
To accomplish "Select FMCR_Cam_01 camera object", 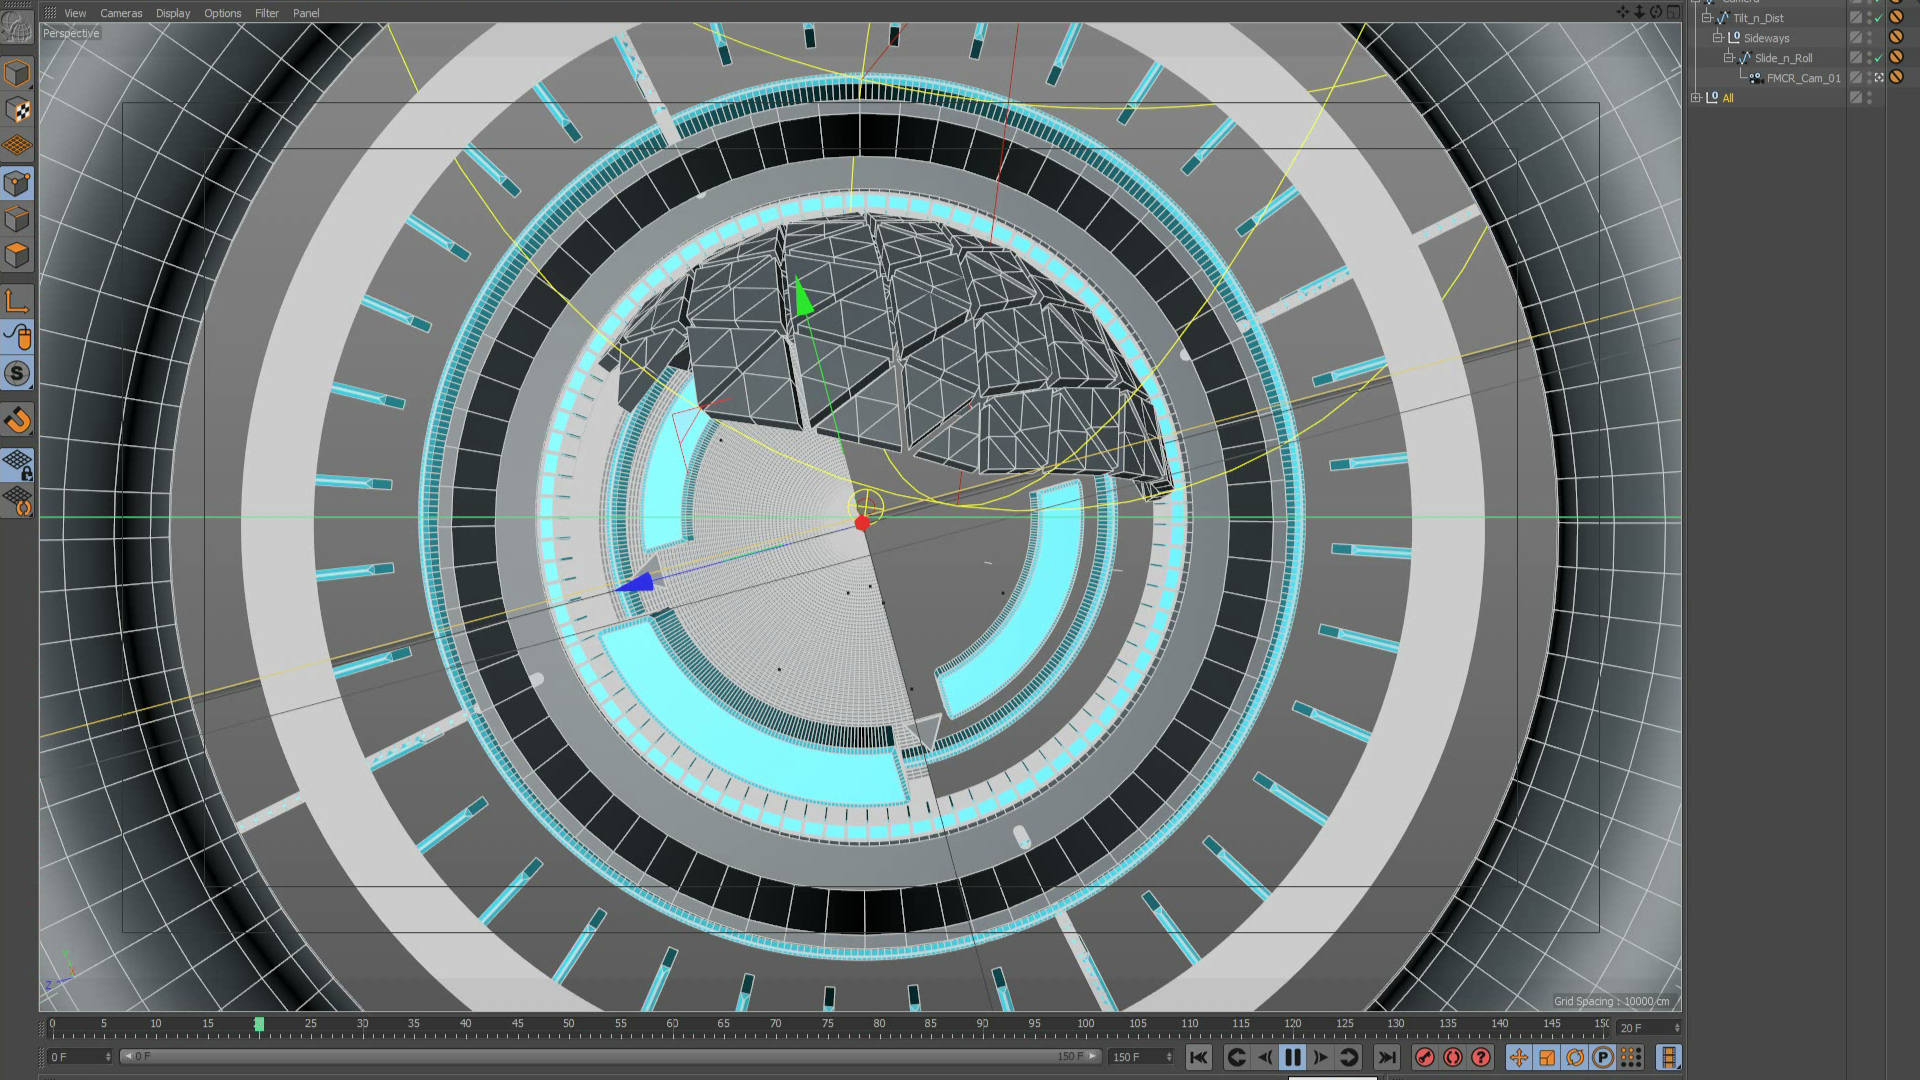I will (1802, 78).
